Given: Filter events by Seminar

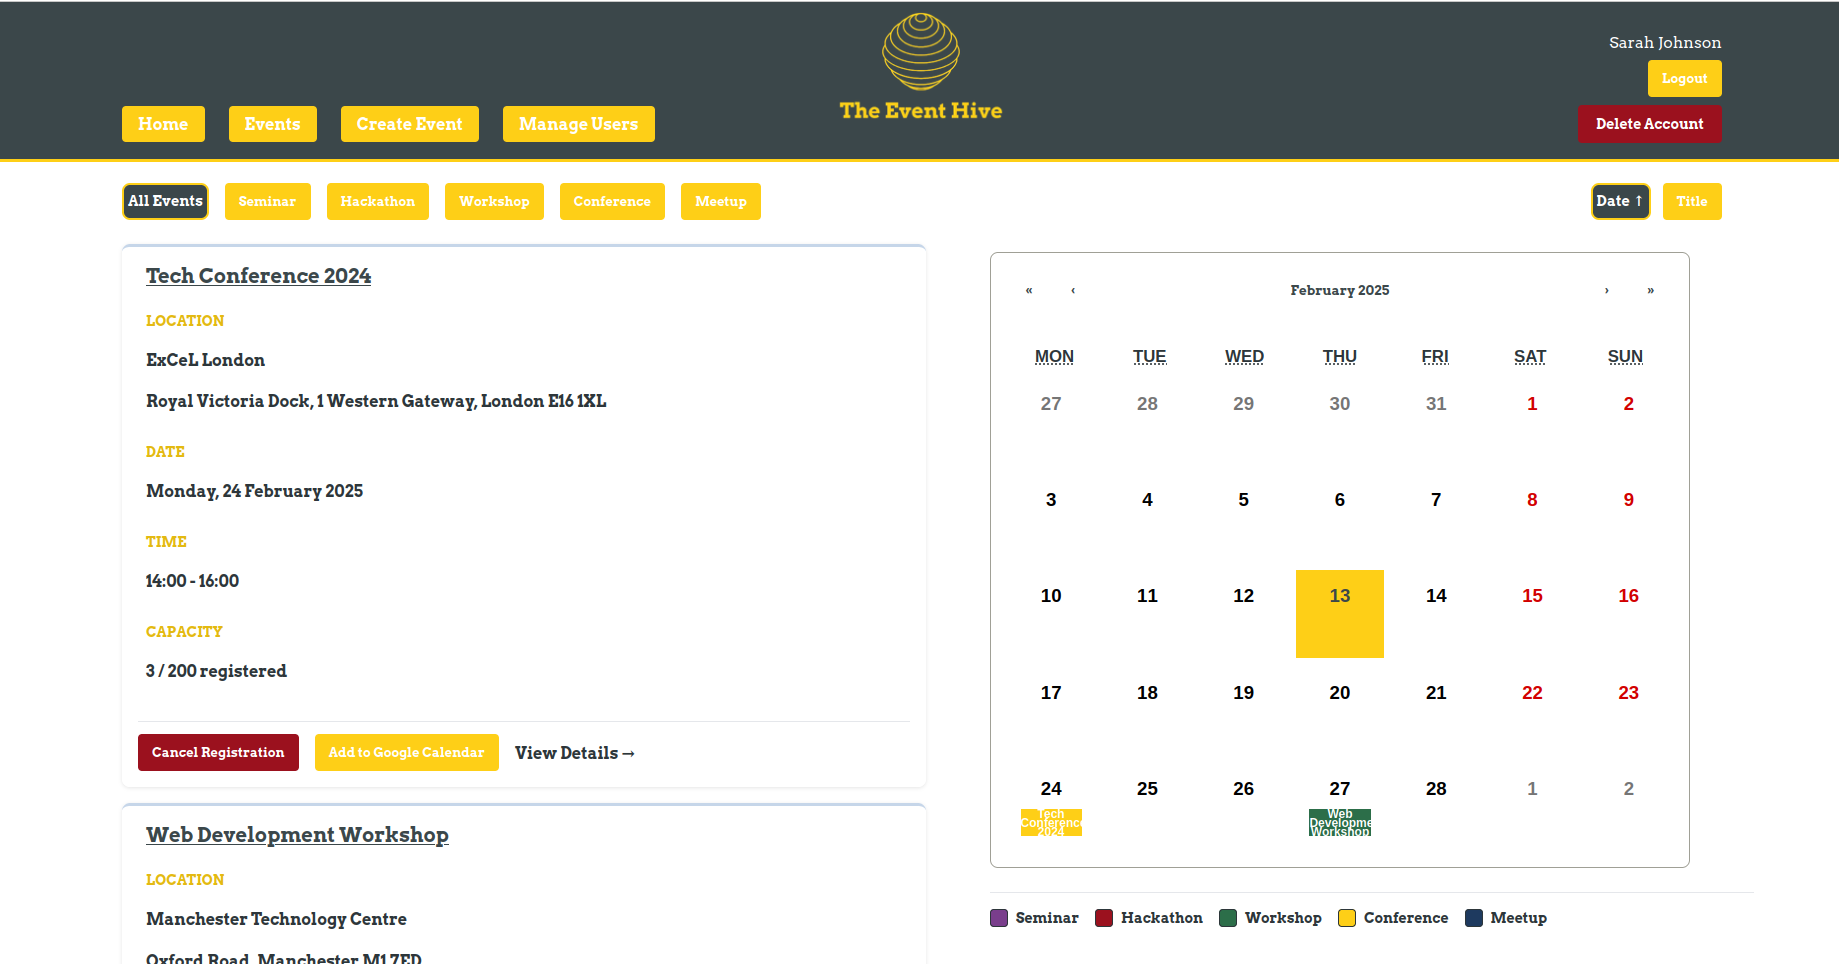Looking at the screenshot, I should coord(267,201).
